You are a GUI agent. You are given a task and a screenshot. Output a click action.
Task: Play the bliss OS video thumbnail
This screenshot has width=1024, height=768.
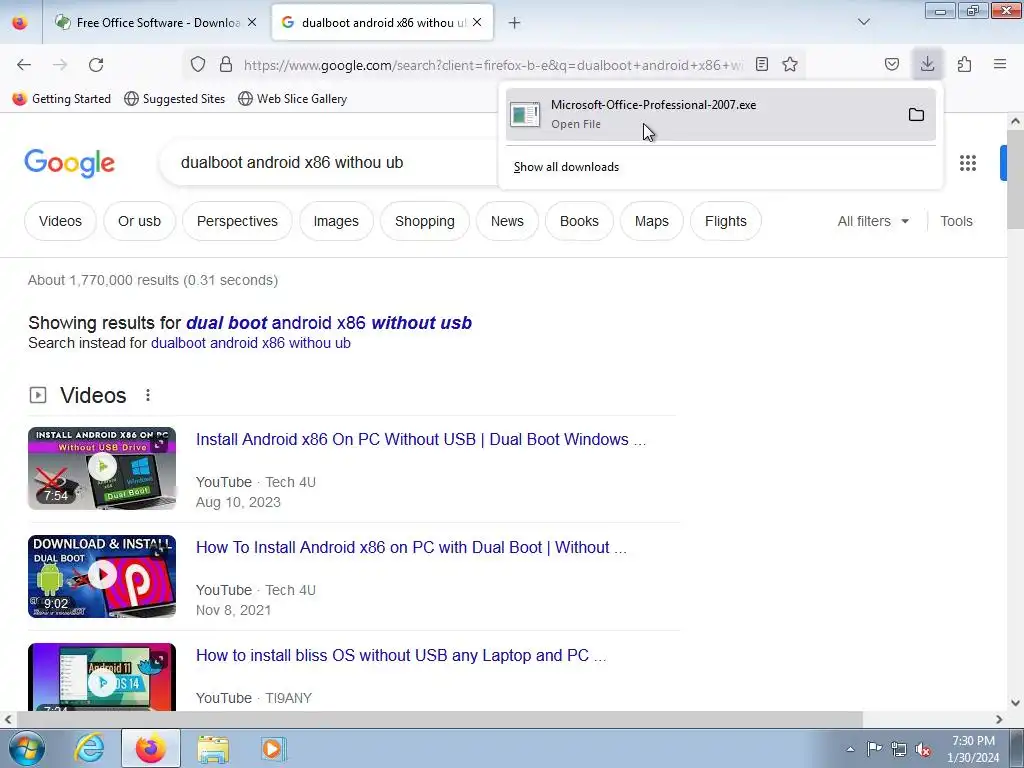tap(102, 677)
